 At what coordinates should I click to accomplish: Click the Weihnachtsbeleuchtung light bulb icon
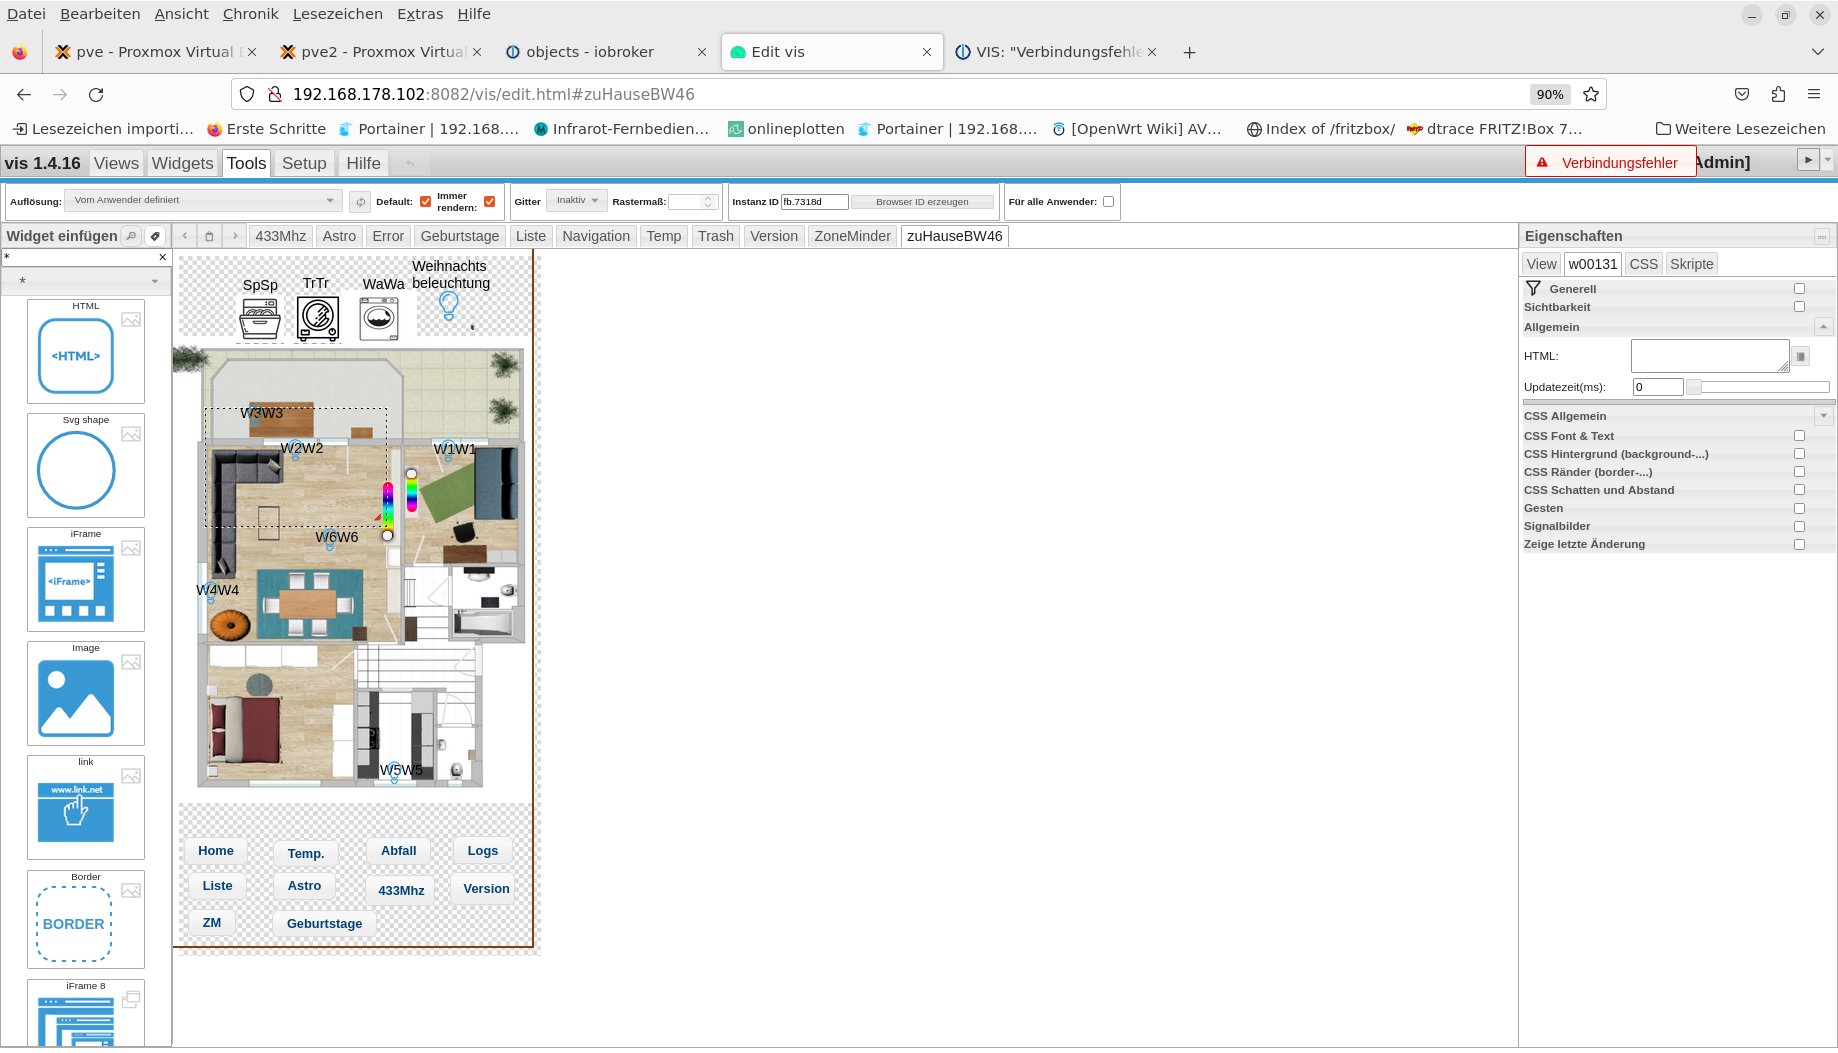pos(449,305)
